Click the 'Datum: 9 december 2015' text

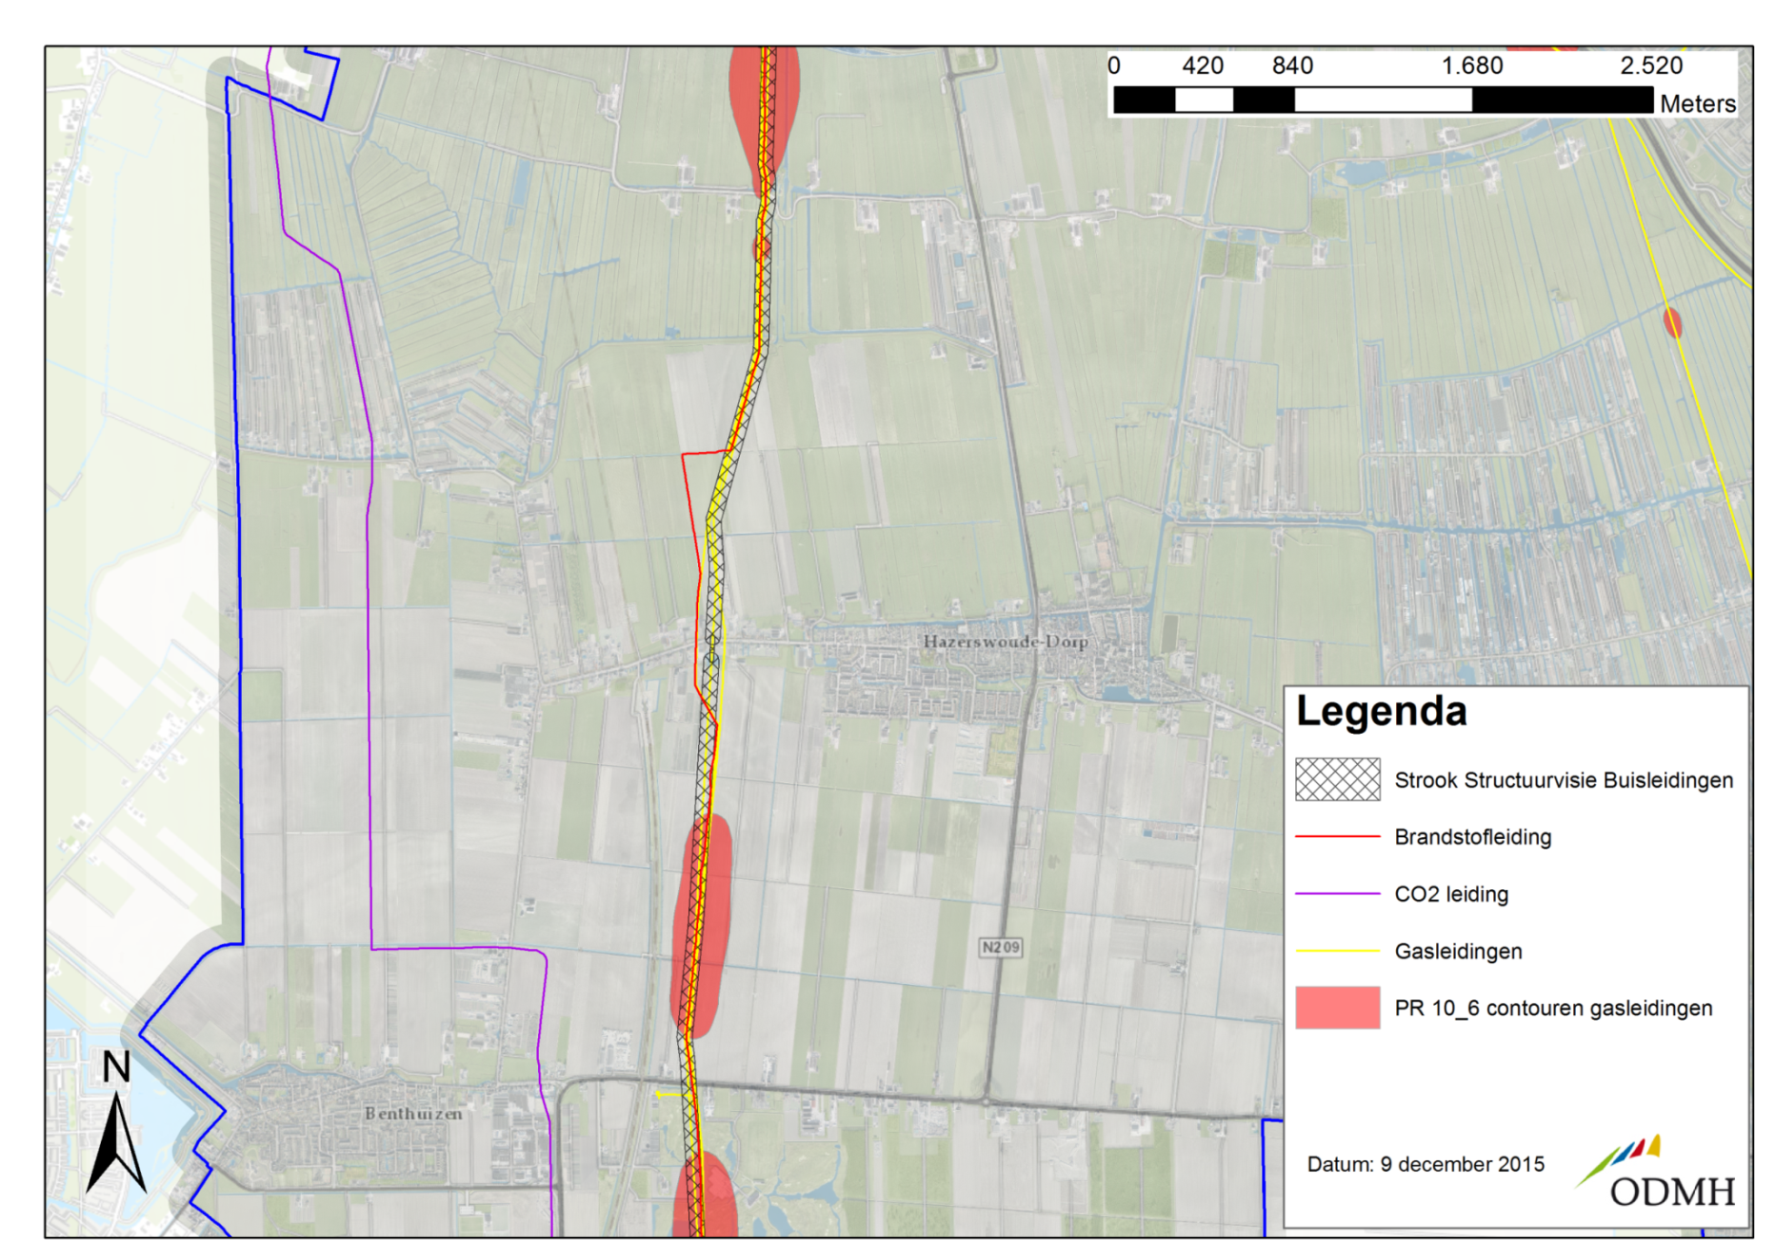coord(1425,1164)
